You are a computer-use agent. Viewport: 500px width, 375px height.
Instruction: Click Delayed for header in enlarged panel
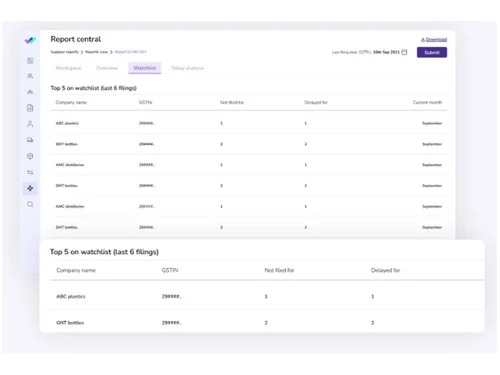click(385, 270)
